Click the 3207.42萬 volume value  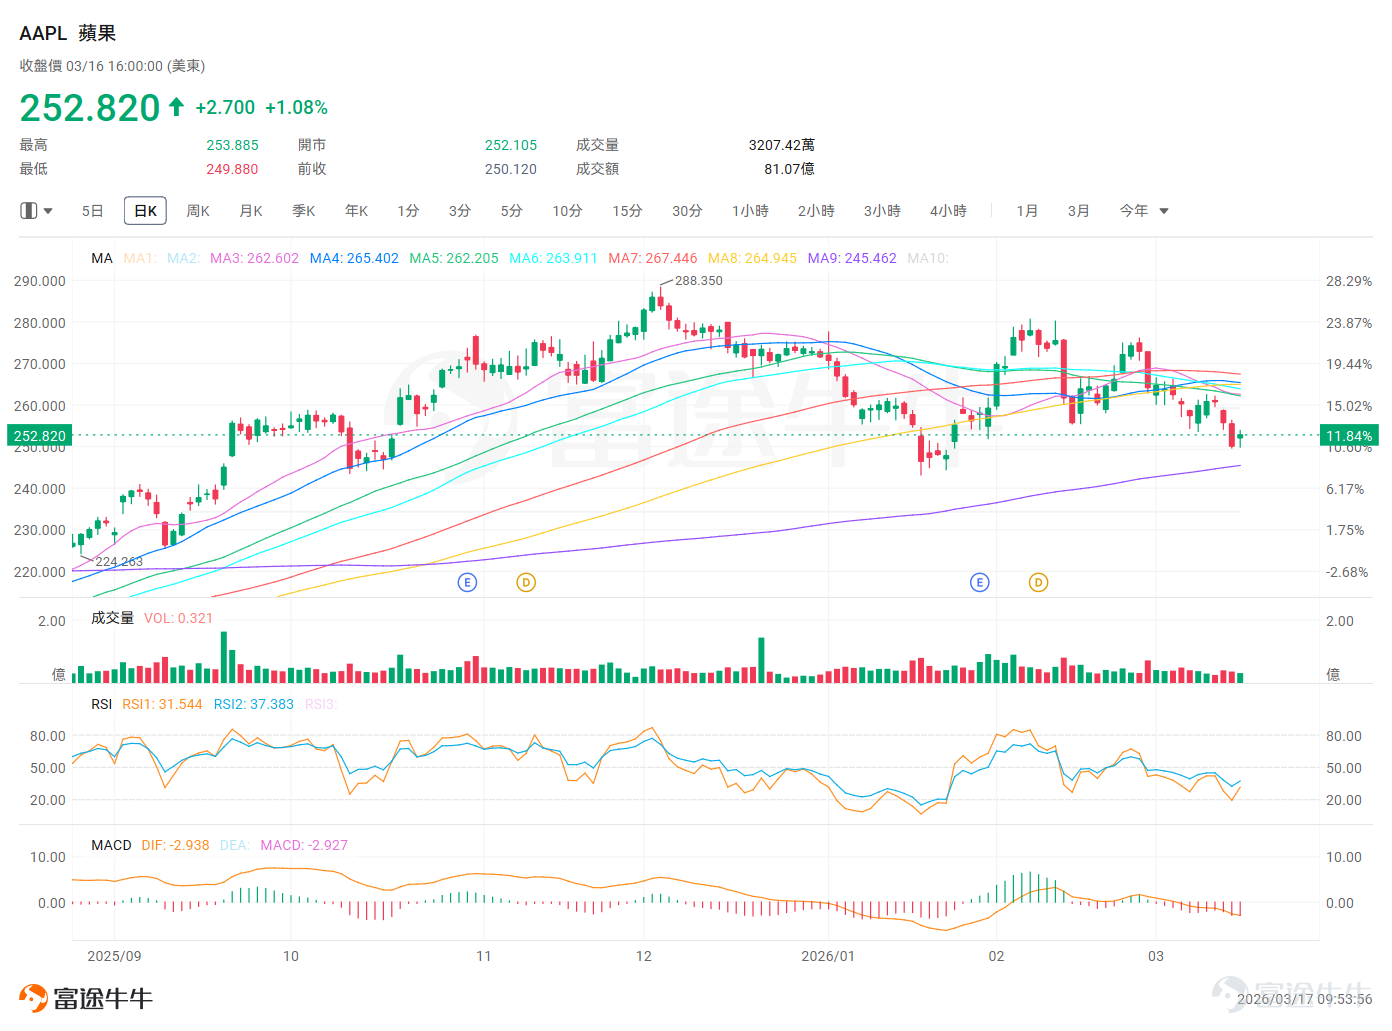click(781, 145)
